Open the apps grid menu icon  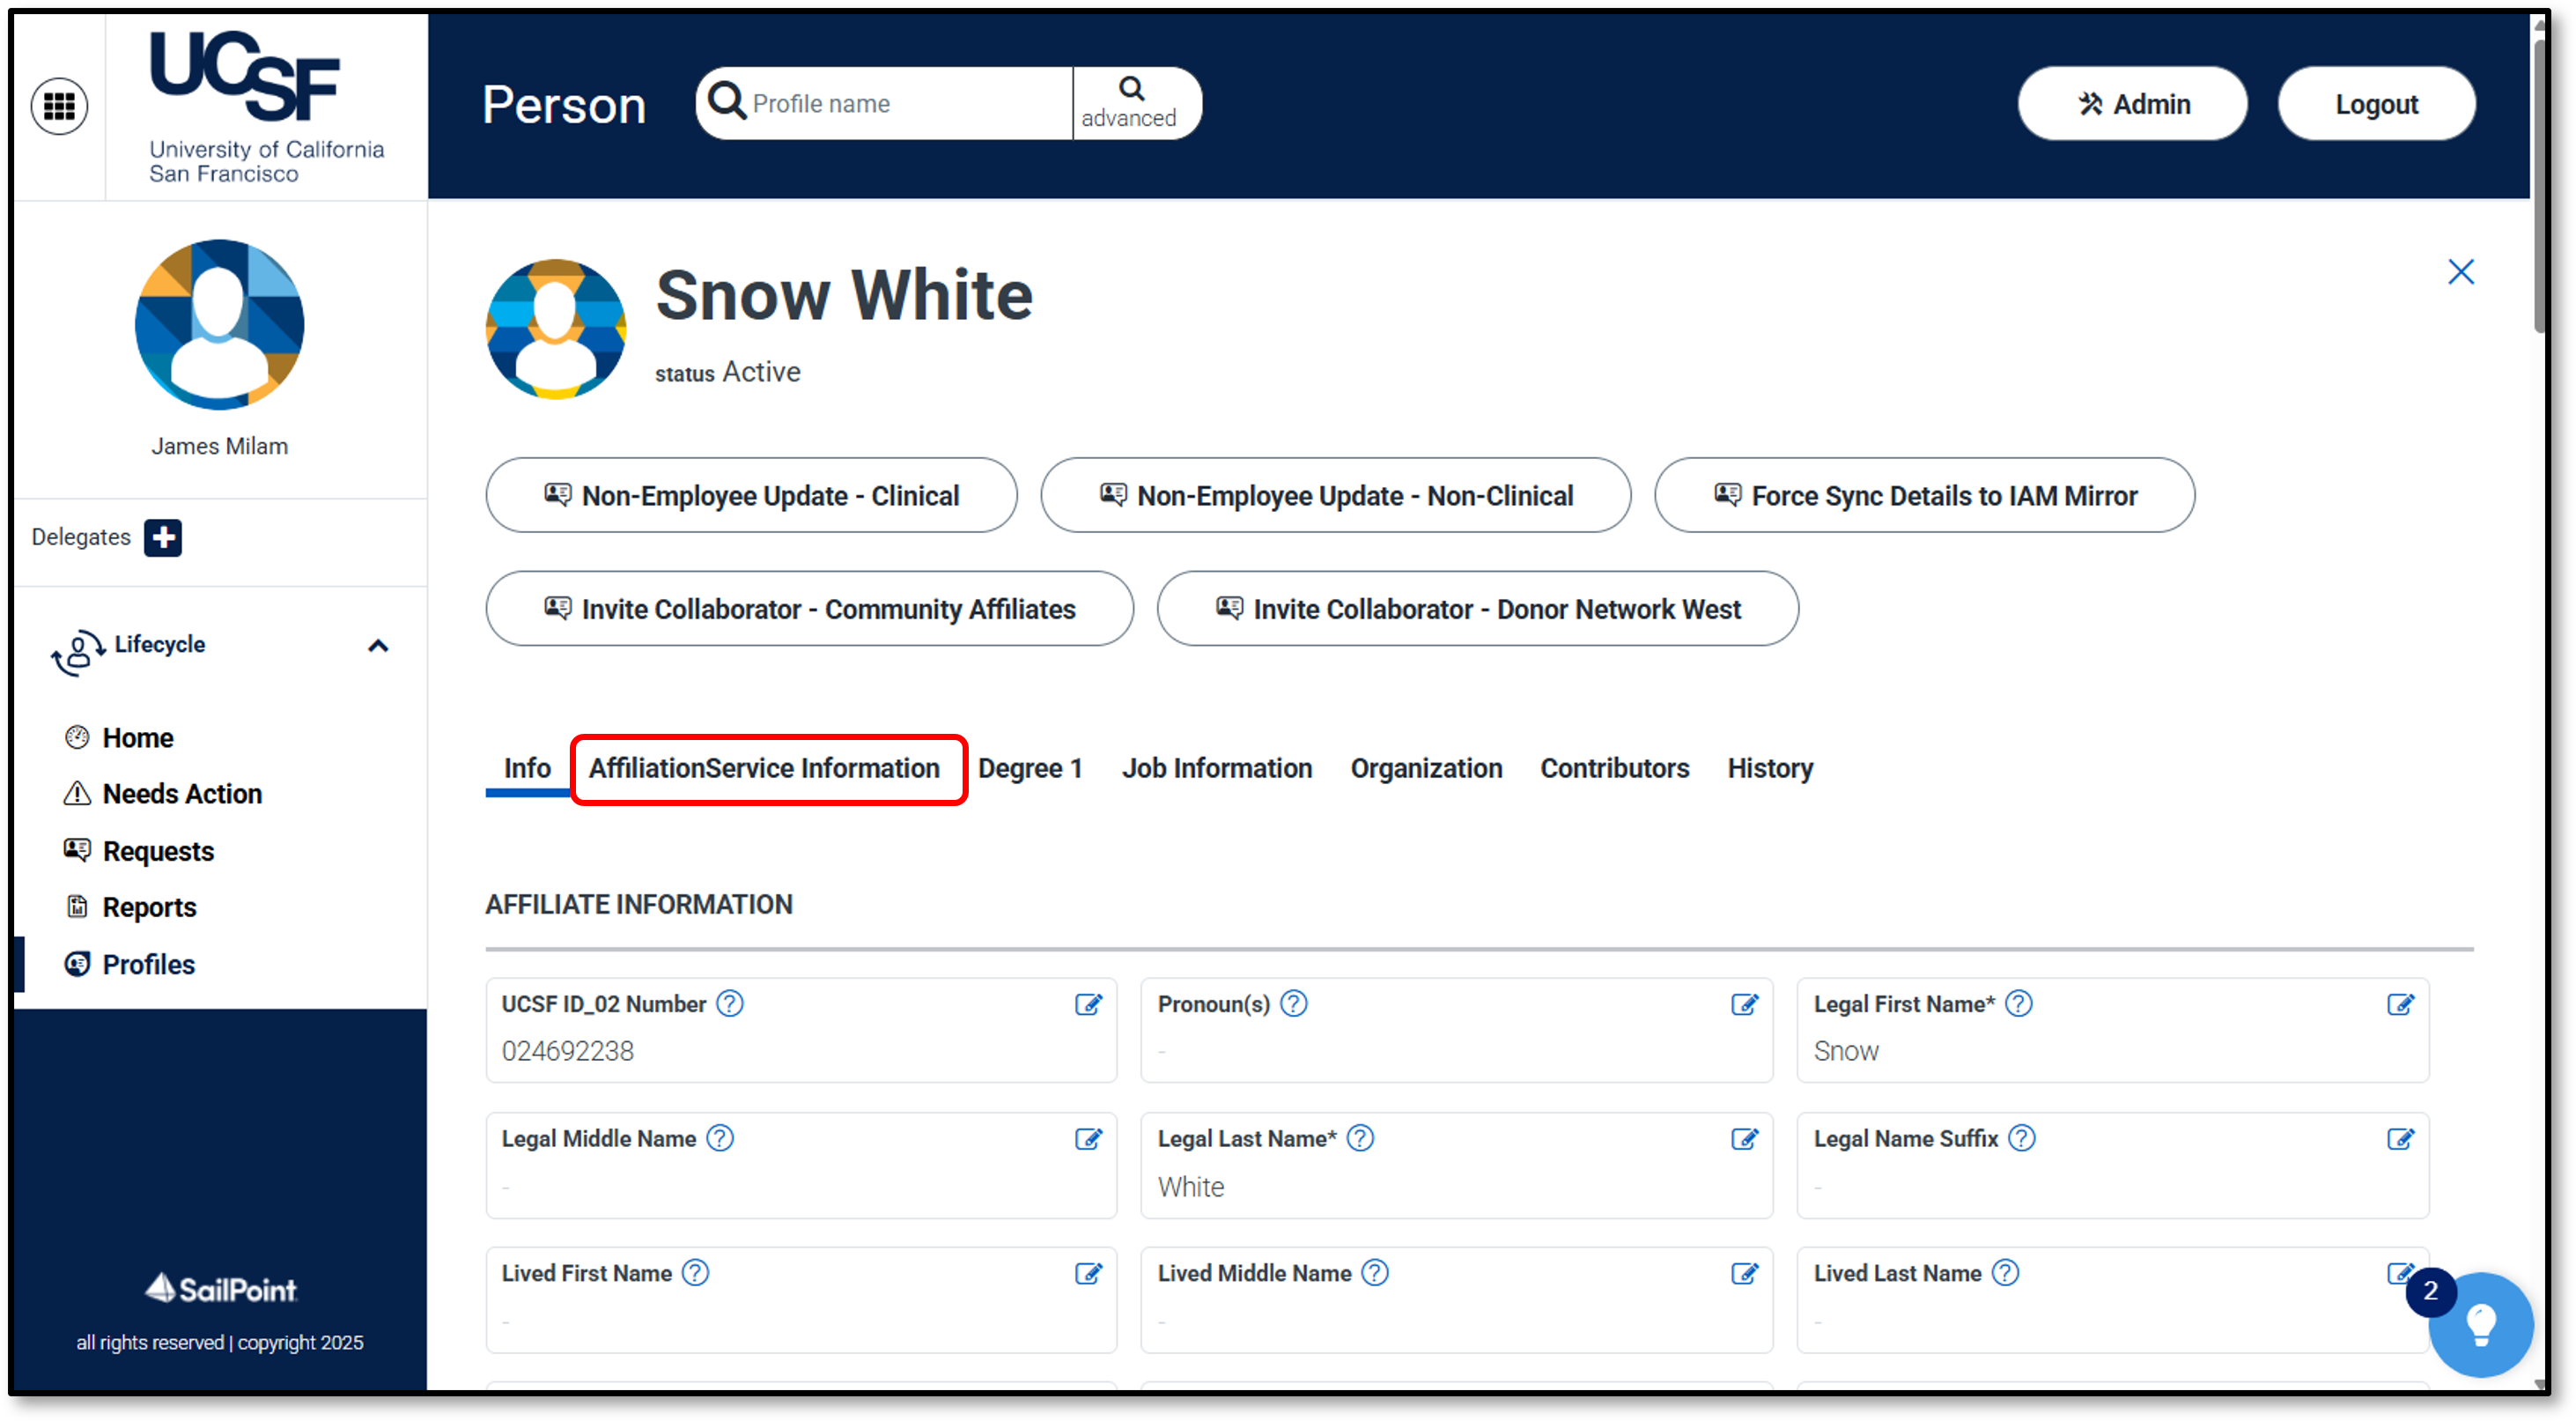coord(59,105)
